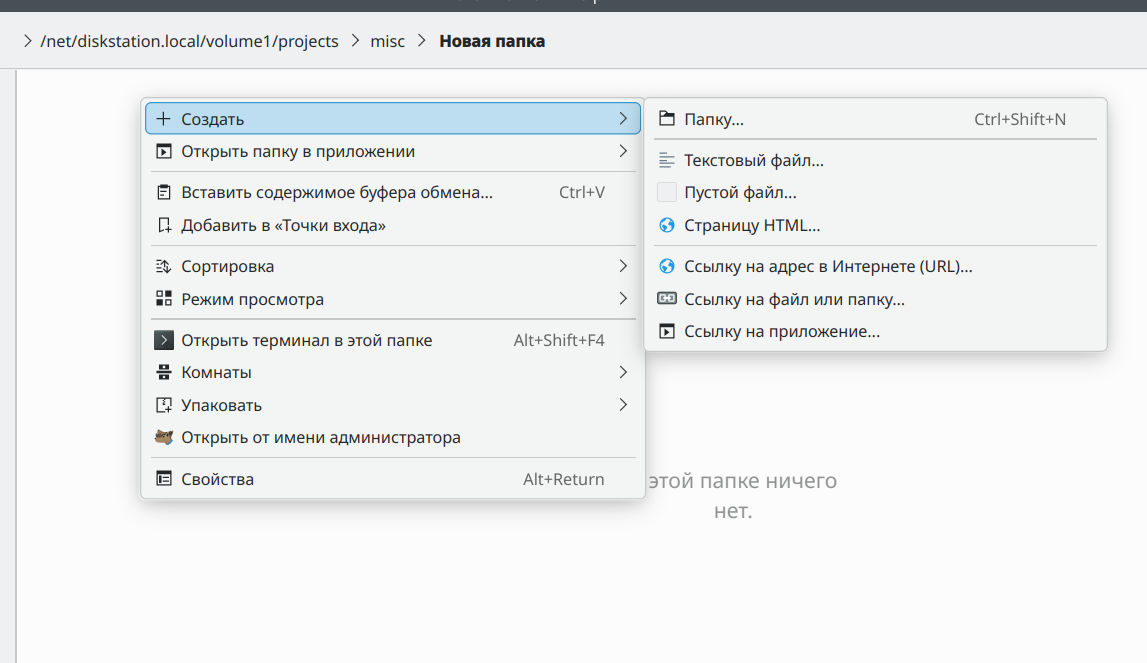The image size is (1147, 663).
Task: Click the archive icon beside «Упаковать»
Action: click(164, 405)
